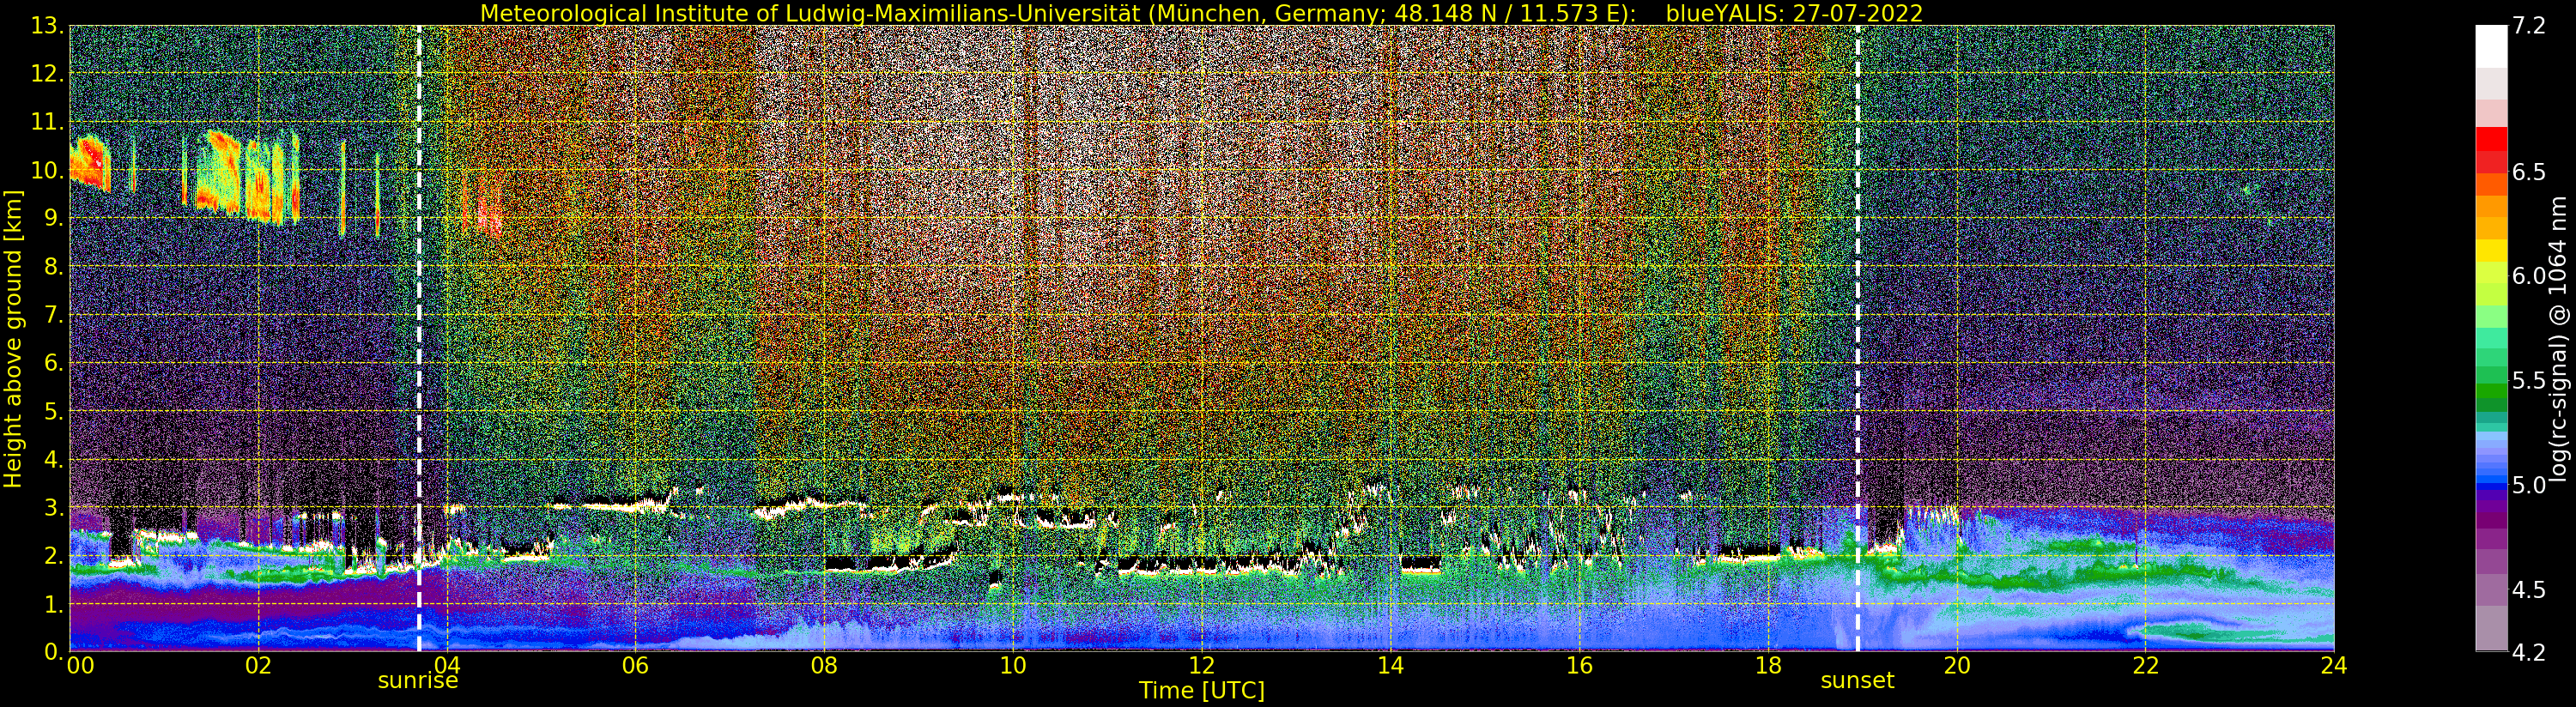2576x707 pixels.
Task: Click the 'sunset' label below the axis
Action: 1857,681
